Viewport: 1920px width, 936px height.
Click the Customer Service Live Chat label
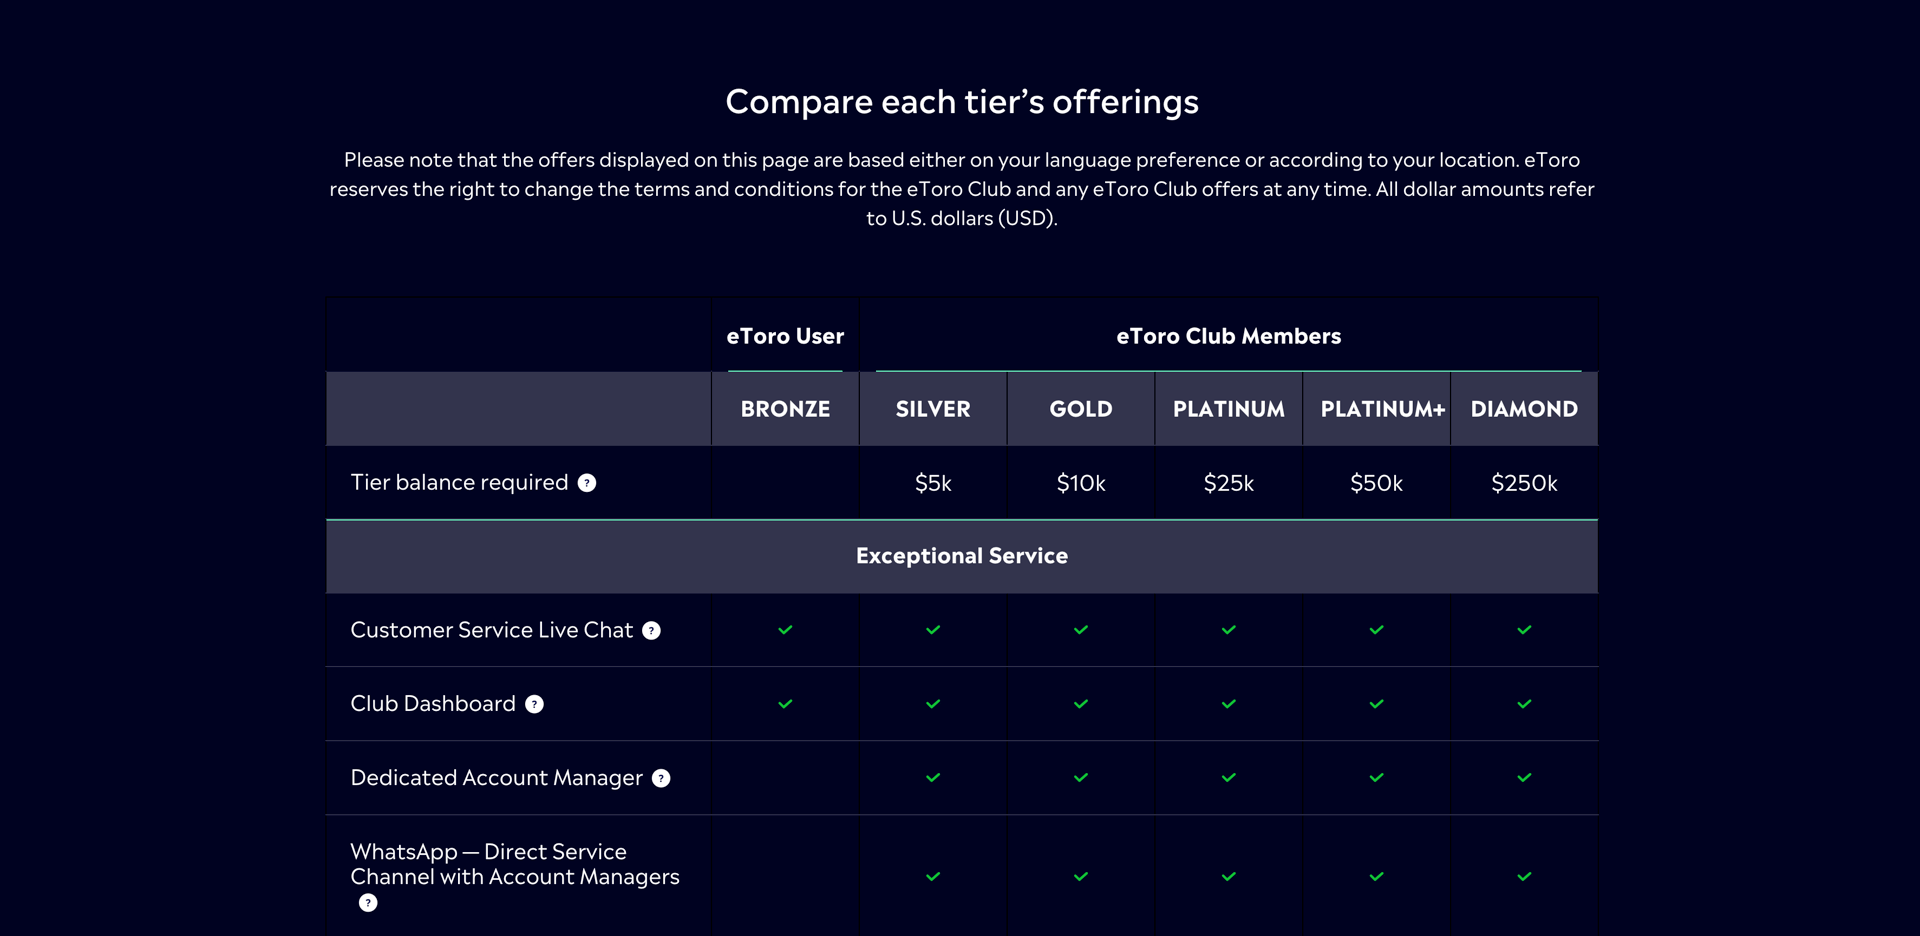pyautogui.click(x=491, y=630)
